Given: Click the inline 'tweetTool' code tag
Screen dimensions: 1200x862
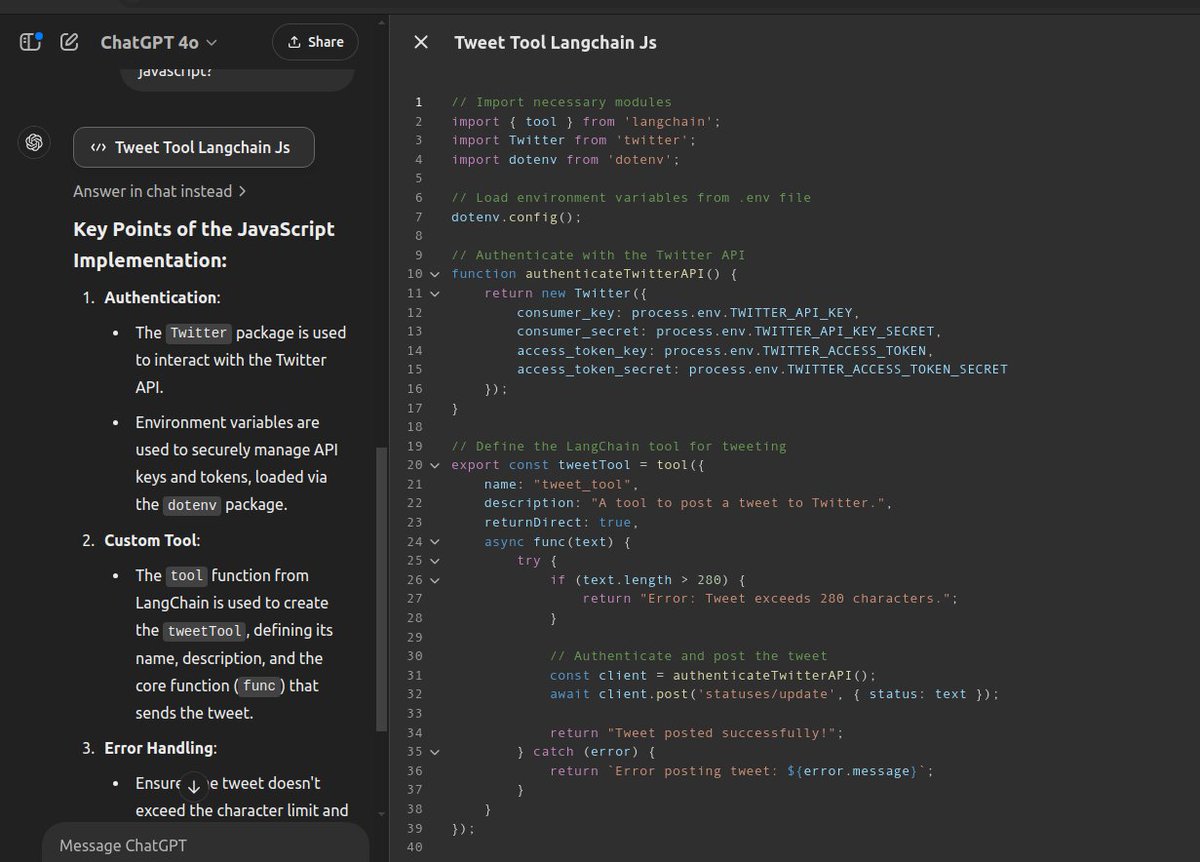Looking at the screenshot, I should click(x=205, y=631).
